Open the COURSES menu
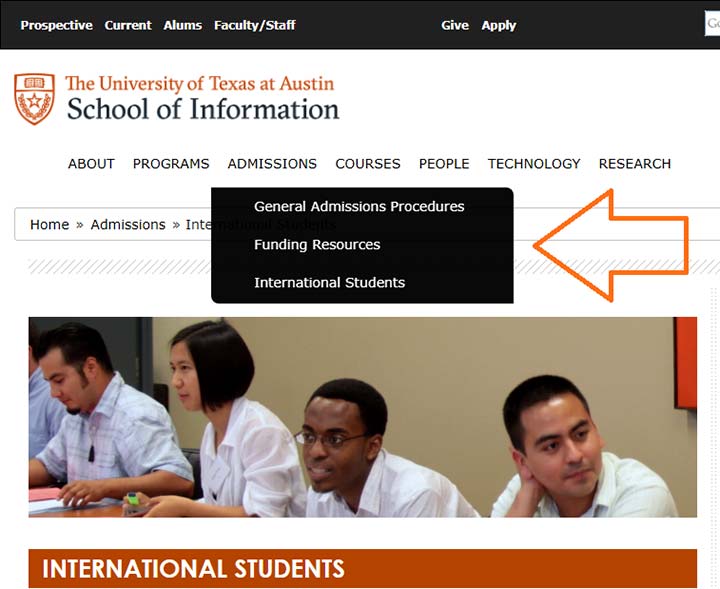 [x=368, y=164]
